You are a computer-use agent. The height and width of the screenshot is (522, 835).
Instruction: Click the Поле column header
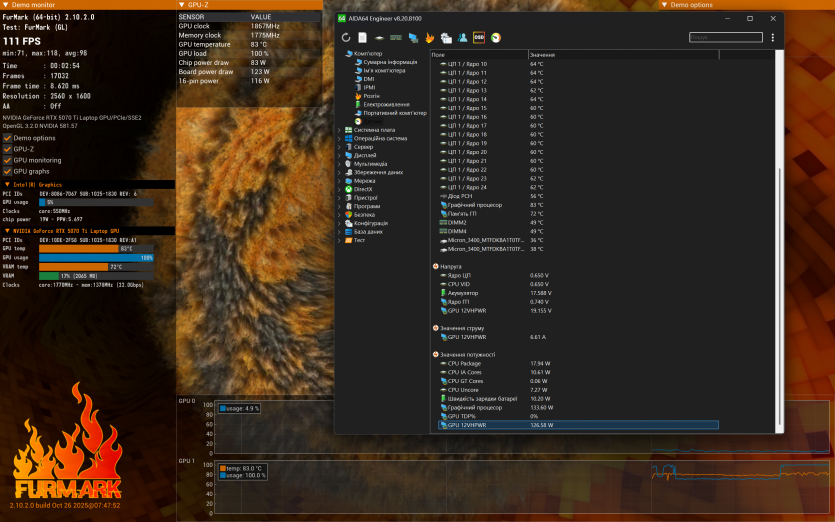pyautogui.click(x=437, y=54)
